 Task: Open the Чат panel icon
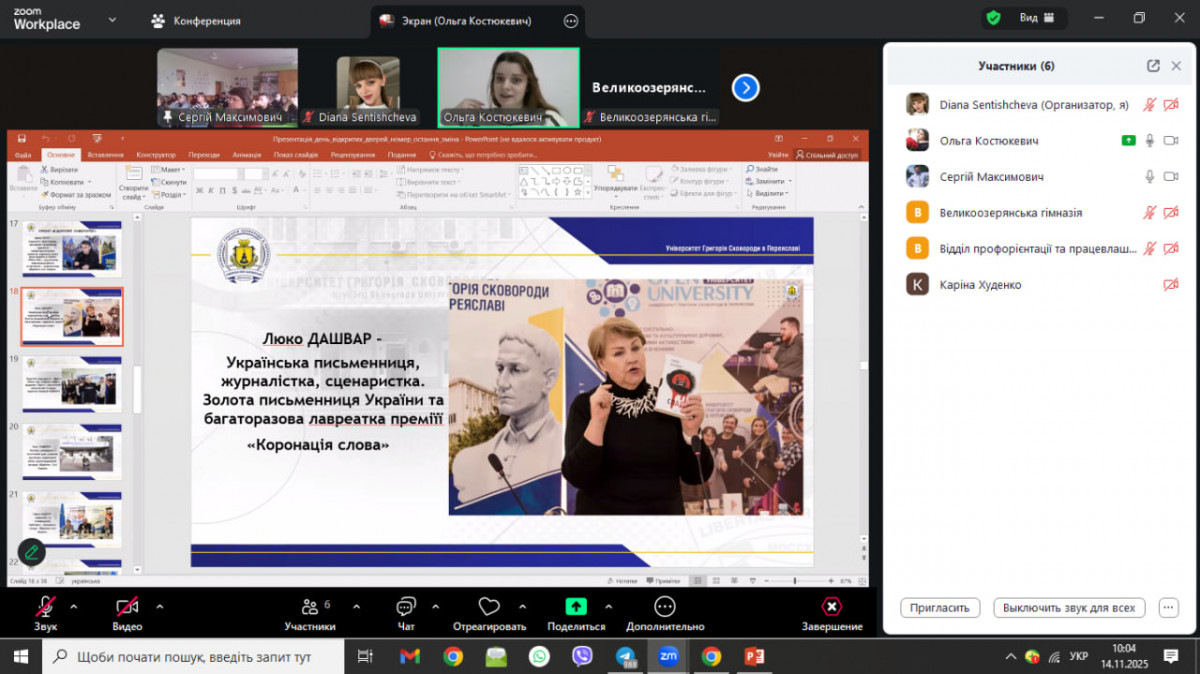[x=405, y=607]
